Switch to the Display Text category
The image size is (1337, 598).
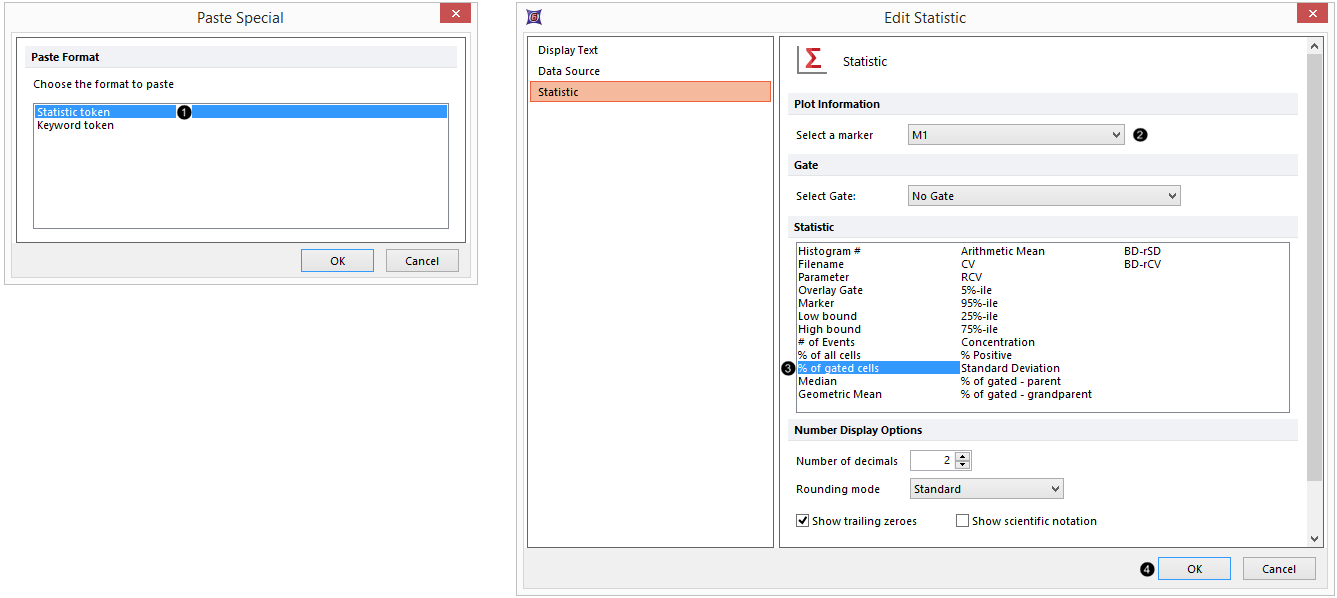point(568,50)
